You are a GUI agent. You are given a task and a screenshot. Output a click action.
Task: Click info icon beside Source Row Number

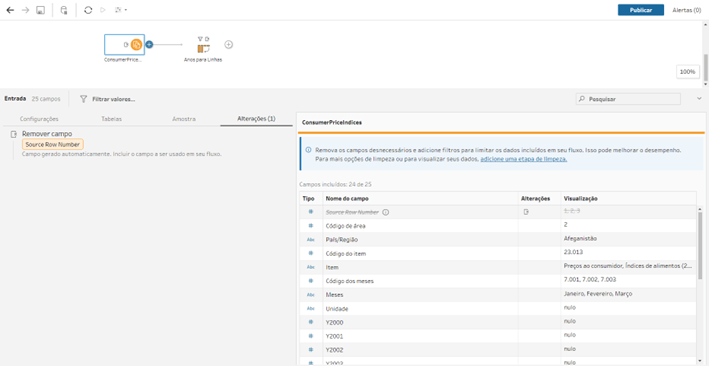point(386,212)
